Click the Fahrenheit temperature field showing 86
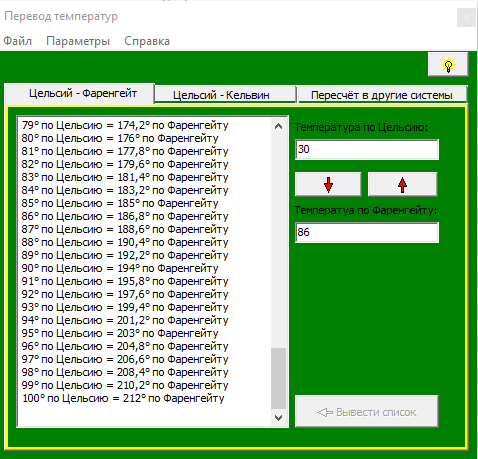The width and height of the screenshot is (478, 459). tap(367, 232)
